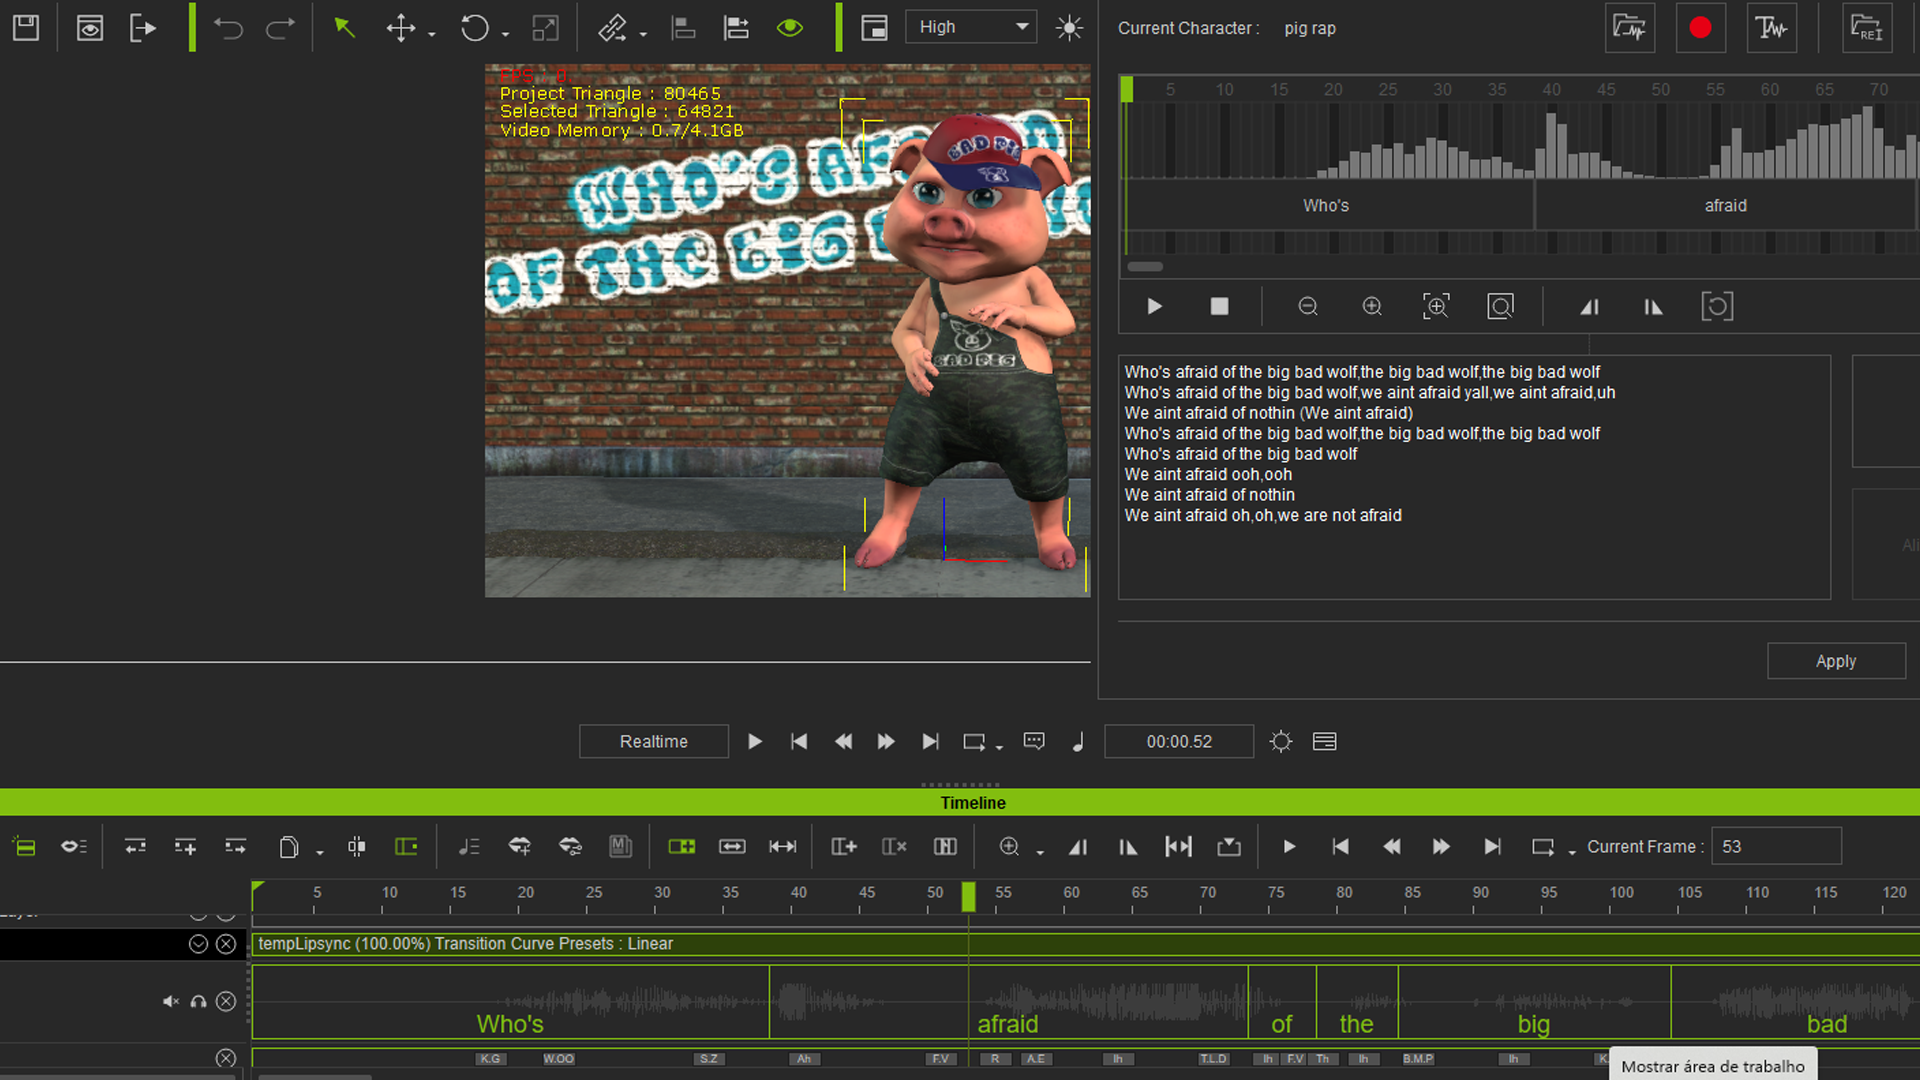The width and height of the screenshot is (1920, 1080).
Task: Play from the timeline toolbar
Action: click(1289, 847)
